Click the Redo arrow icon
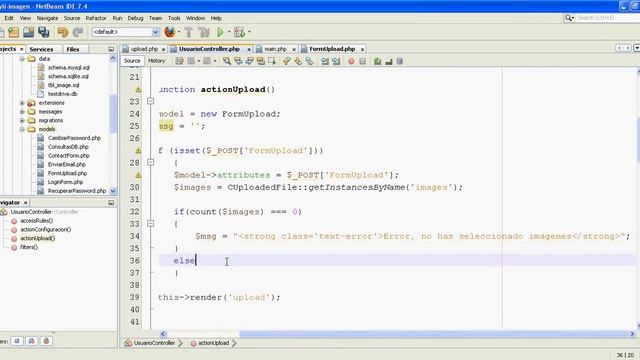The image size is (640, 360). (78, 32)
